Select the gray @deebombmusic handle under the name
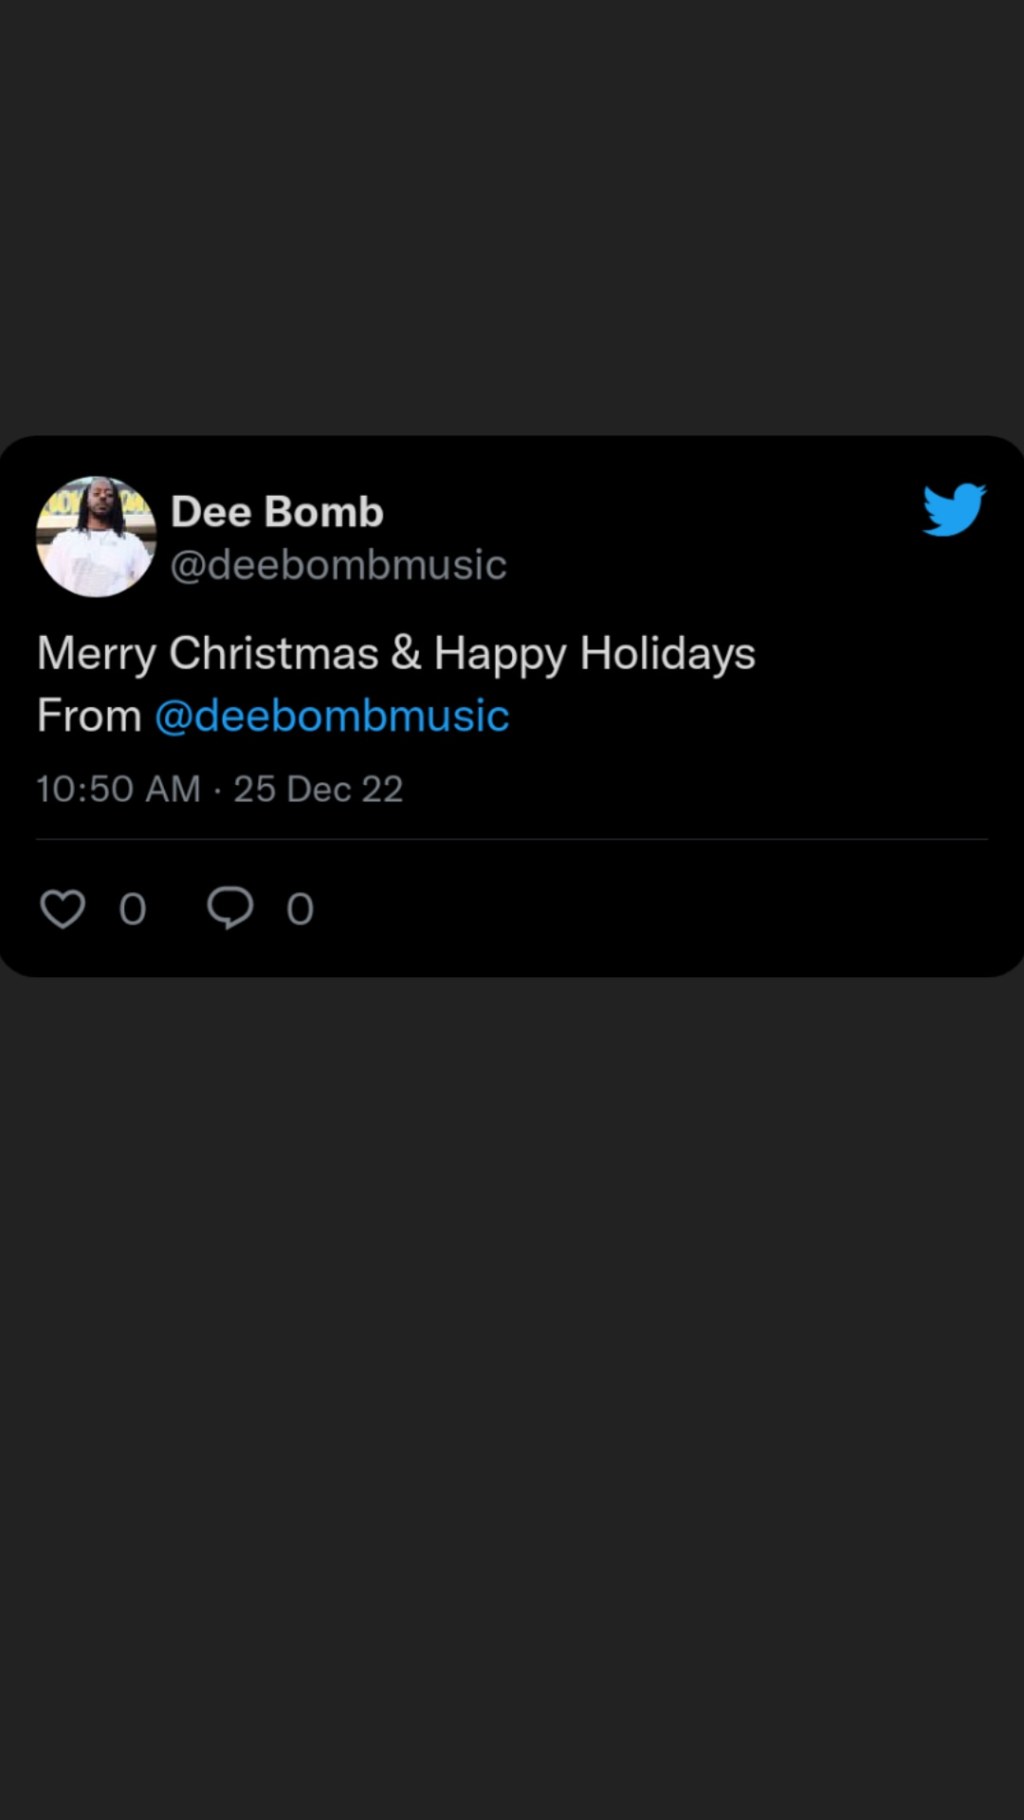The height and width of the screenshot is (1820, 1024). tap(338, 565)
